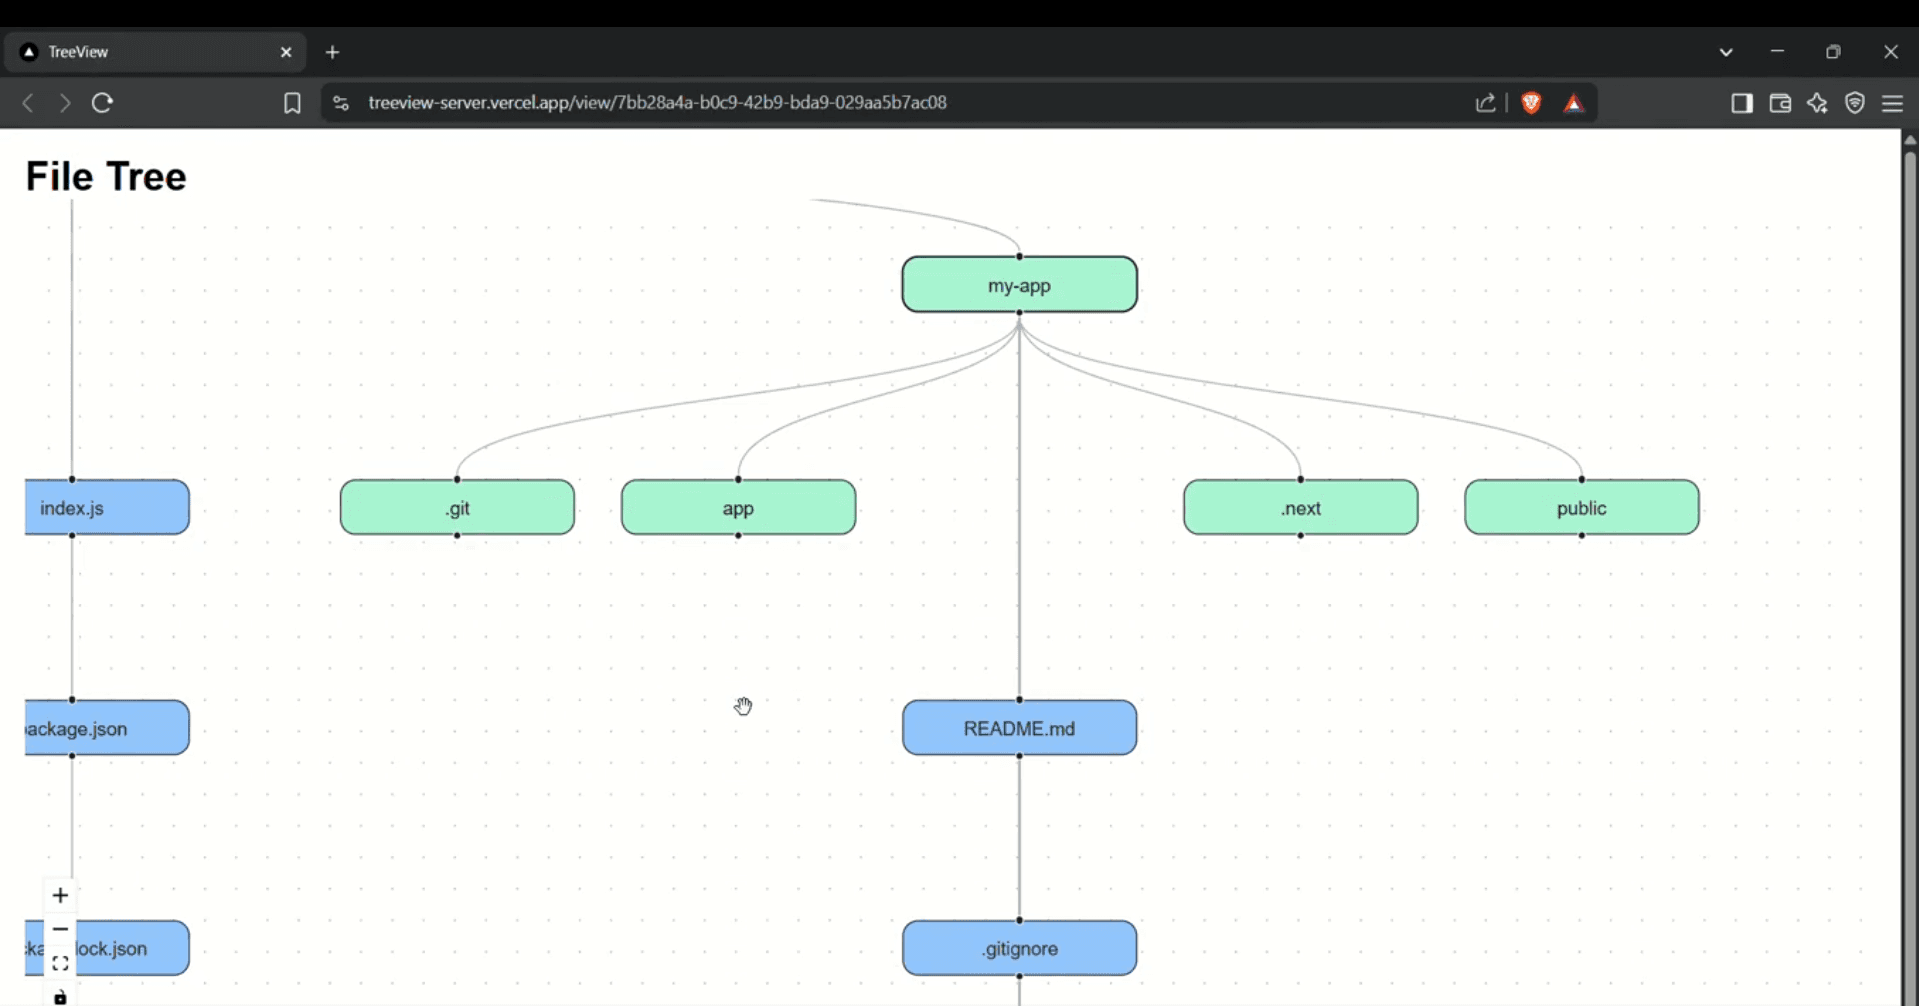Open the browser hamburger menu
This screenshot has width=1919, height=1006.
click(1892, 103)
